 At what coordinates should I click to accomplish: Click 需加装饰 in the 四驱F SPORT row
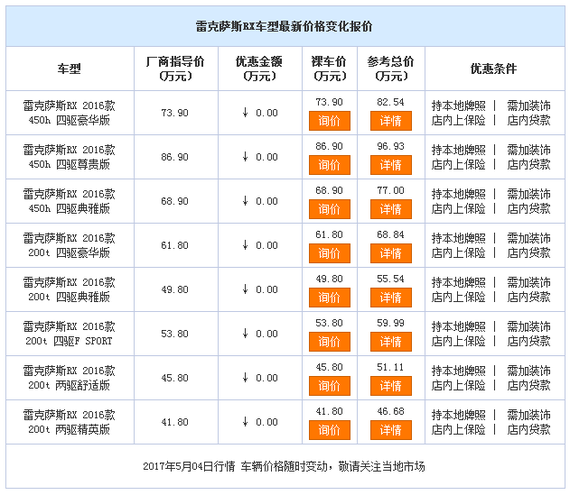click(x=529, y=327)
